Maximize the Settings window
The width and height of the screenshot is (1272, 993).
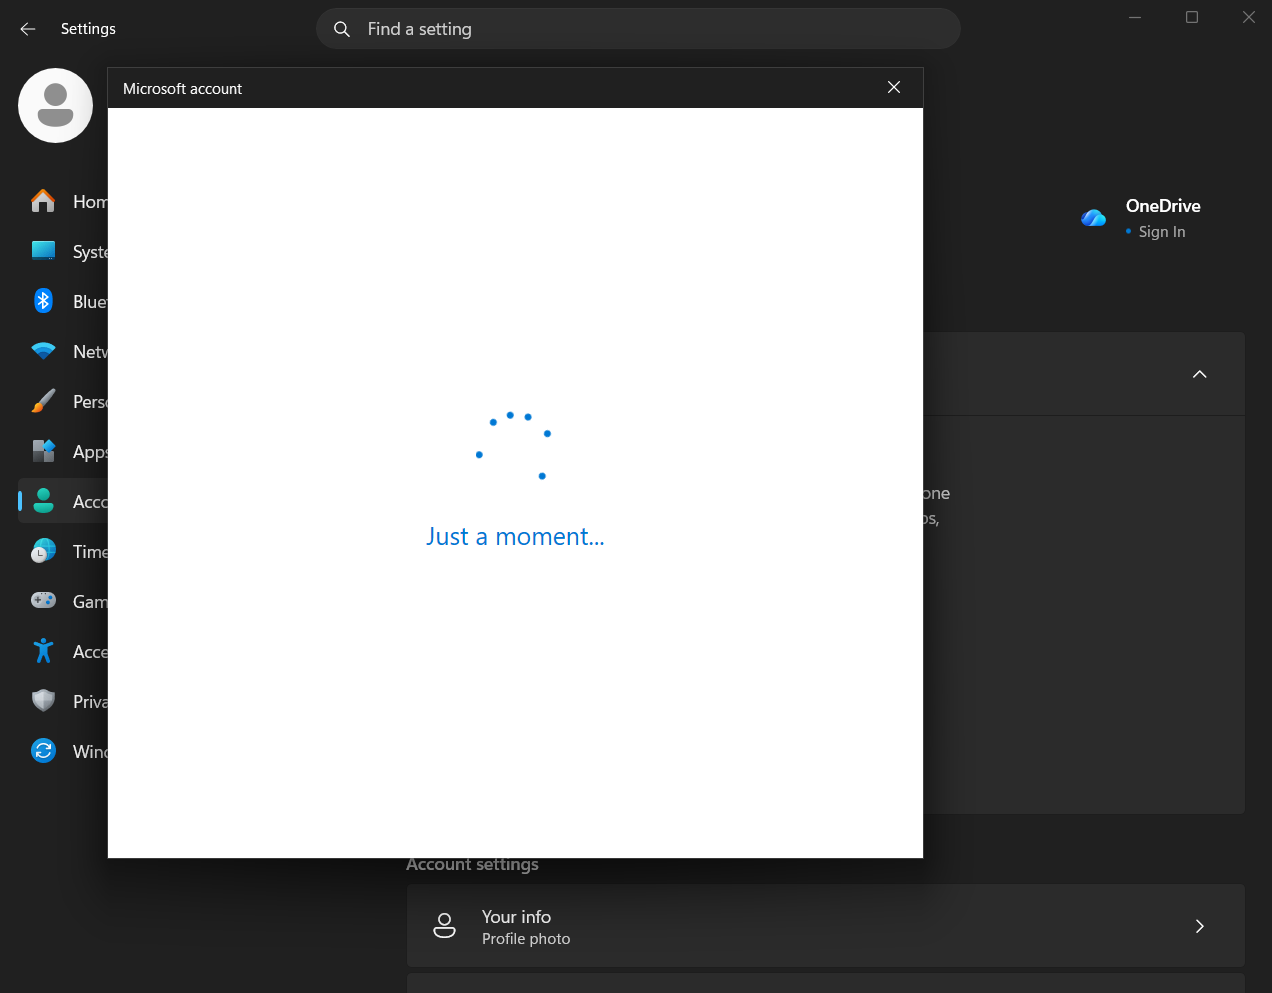coord(1192,17)
